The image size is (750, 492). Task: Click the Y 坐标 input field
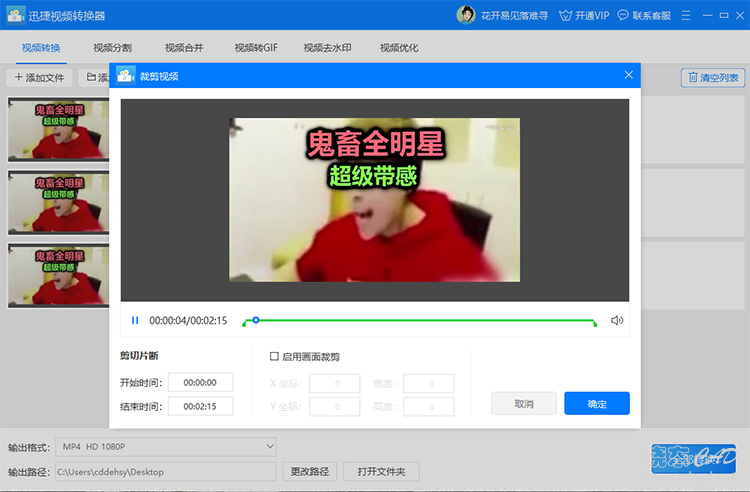point(334,407)
